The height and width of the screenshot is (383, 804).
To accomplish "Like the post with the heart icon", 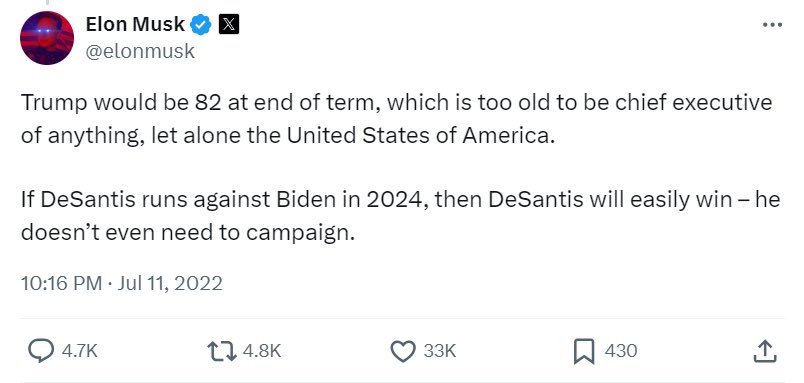I will [404, 351].
